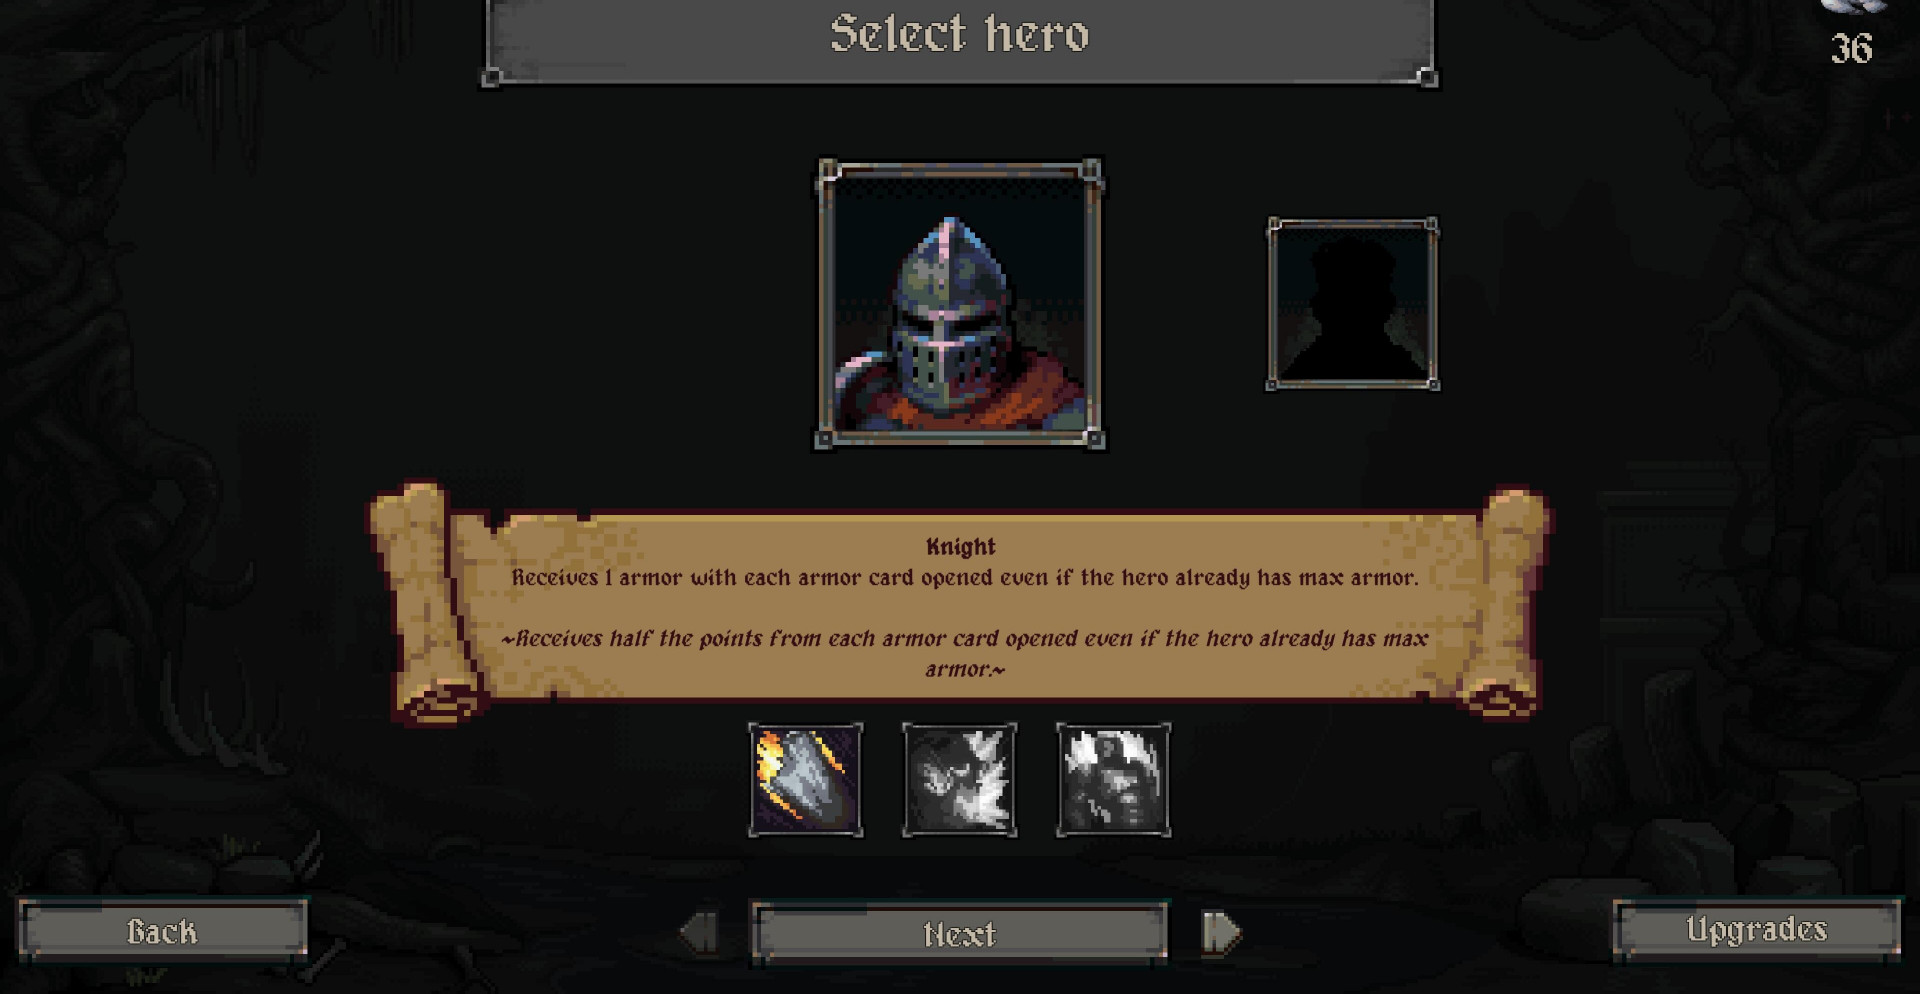Screen dimensions: 1920x994
Task: Click the third greyed-out helmet ability icon
Action: pyautogui.click(x=1113, y=780)
